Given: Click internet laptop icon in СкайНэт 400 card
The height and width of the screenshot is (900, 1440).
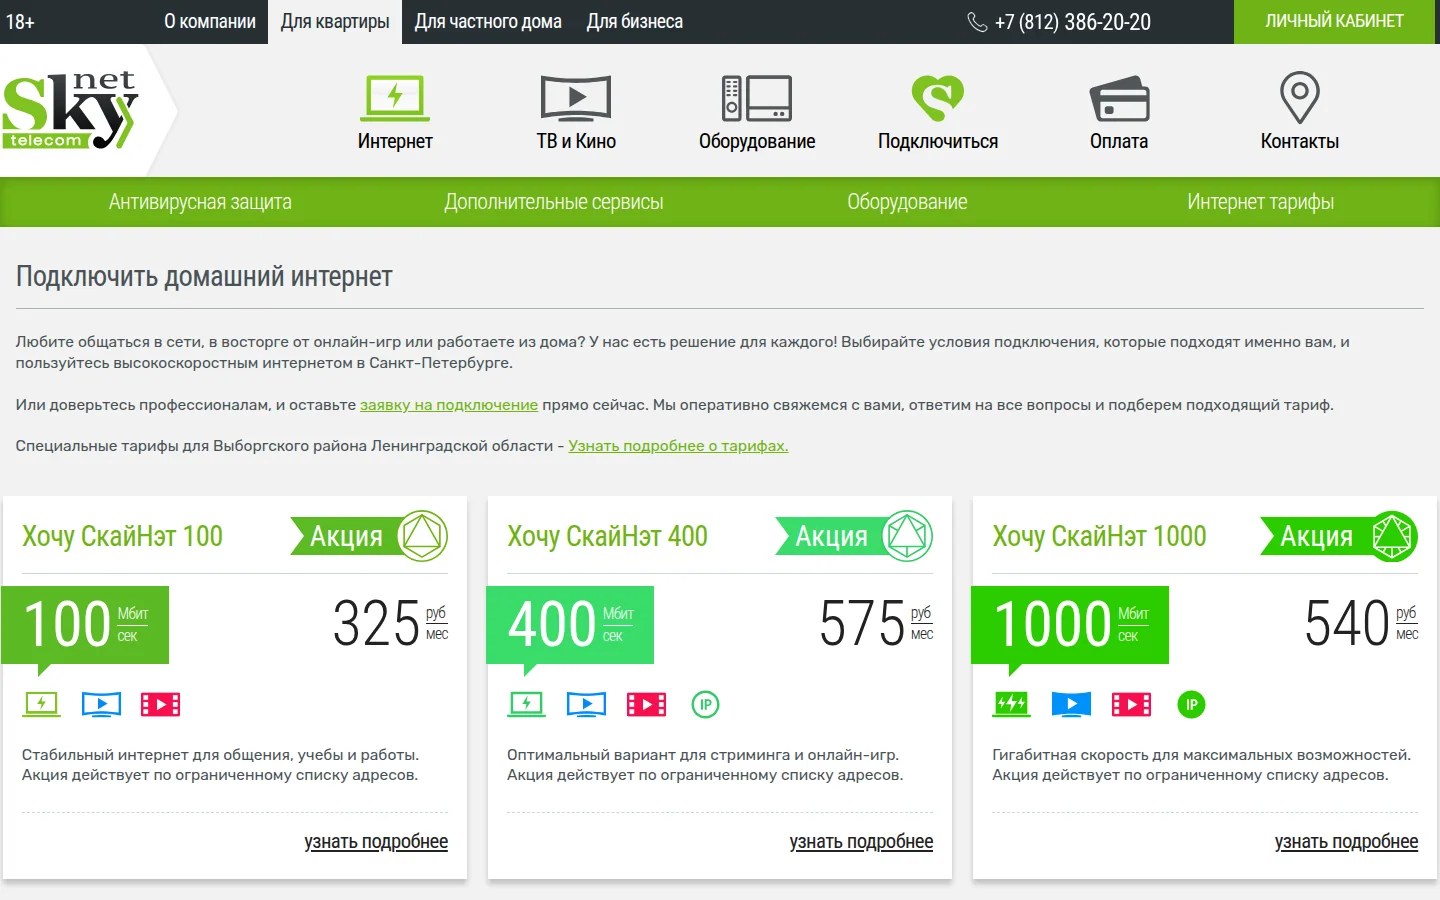Looking at the screenshot, I should click(526, 704).
